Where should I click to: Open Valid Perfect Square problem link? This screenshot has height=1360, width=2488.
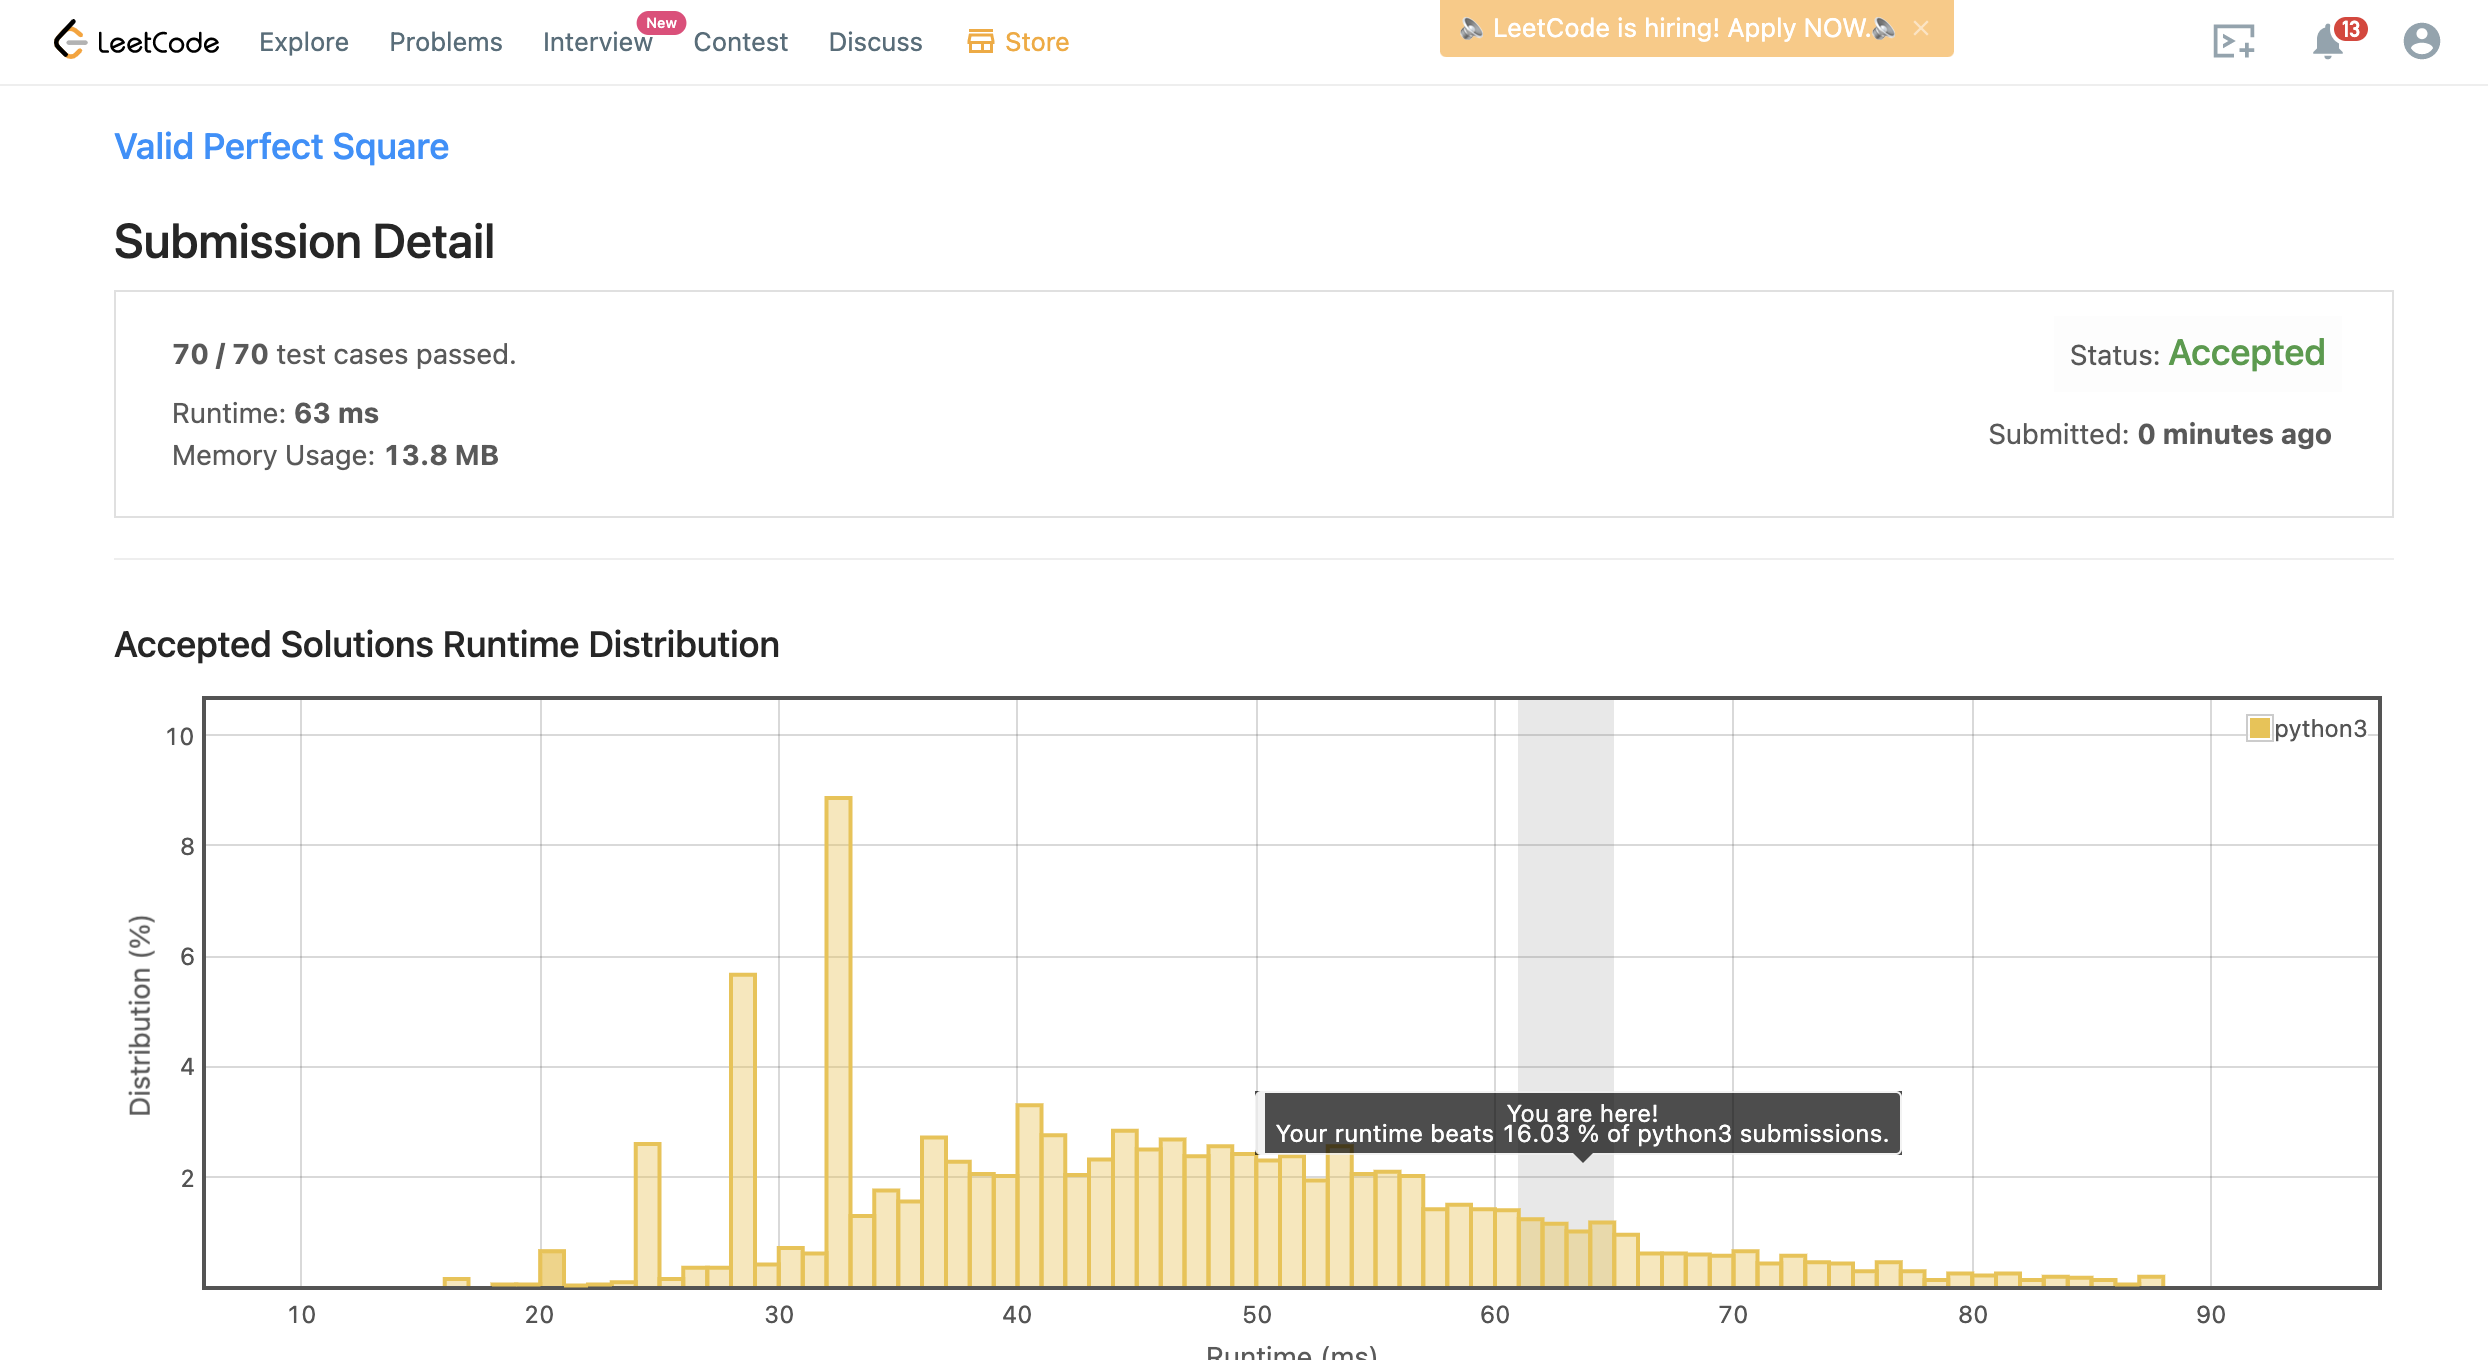(281, 146)
